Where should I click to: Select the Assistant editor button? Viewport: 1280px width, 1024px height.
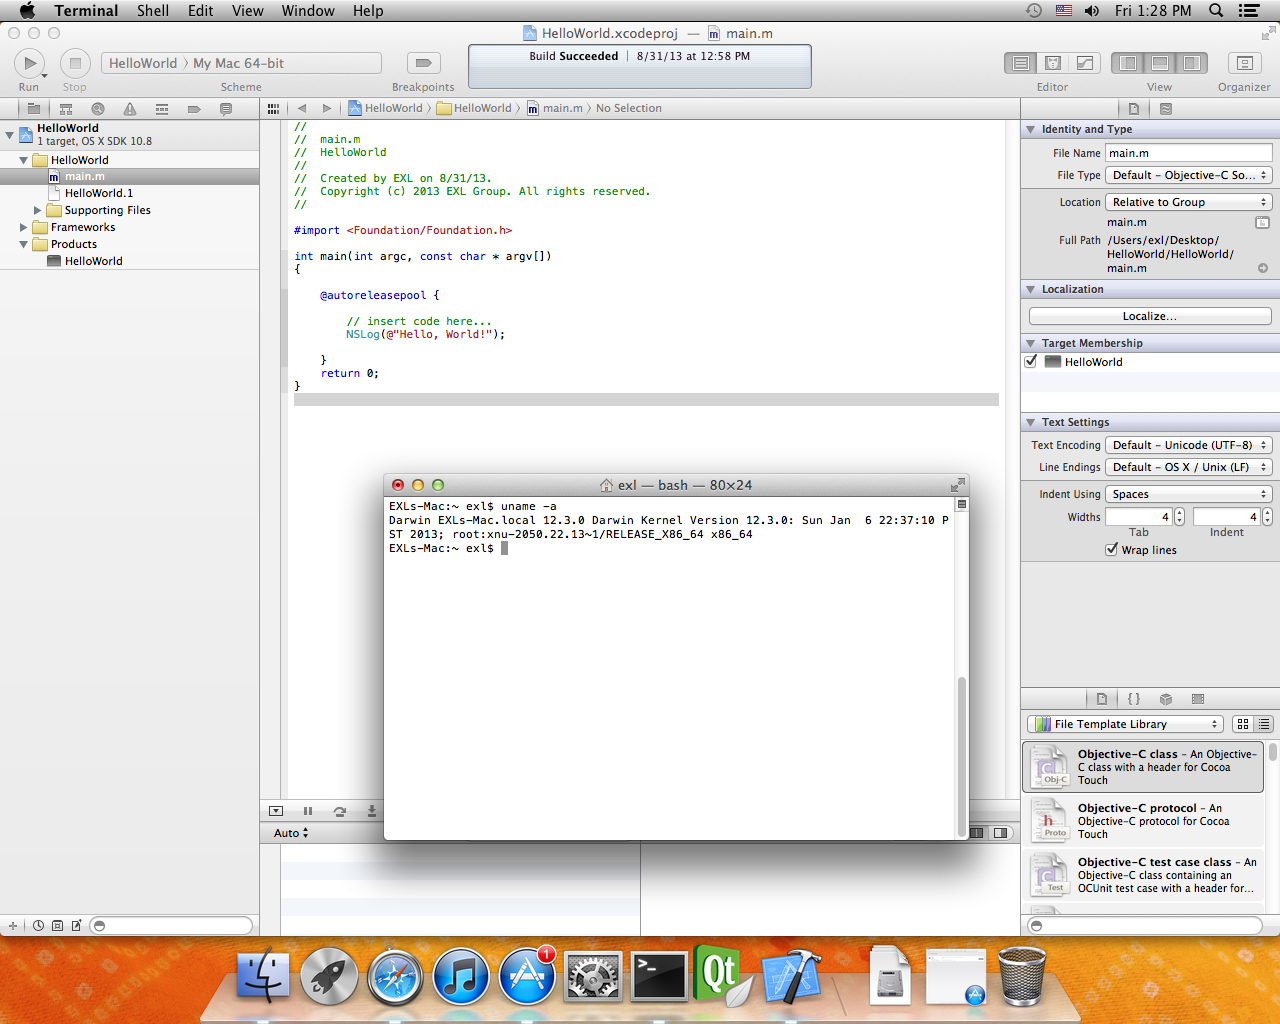(1053, 63)
